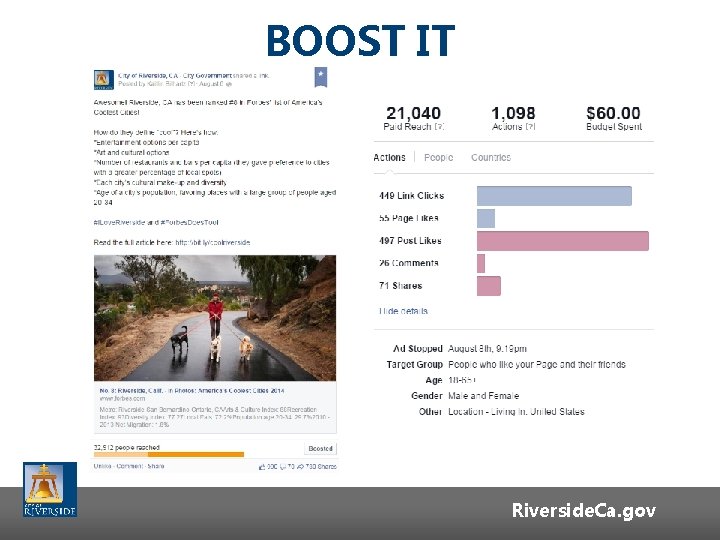Click the Post Likes pink bar
The width and height of the screenshot is (720, 540).
[x=563, y=241]
